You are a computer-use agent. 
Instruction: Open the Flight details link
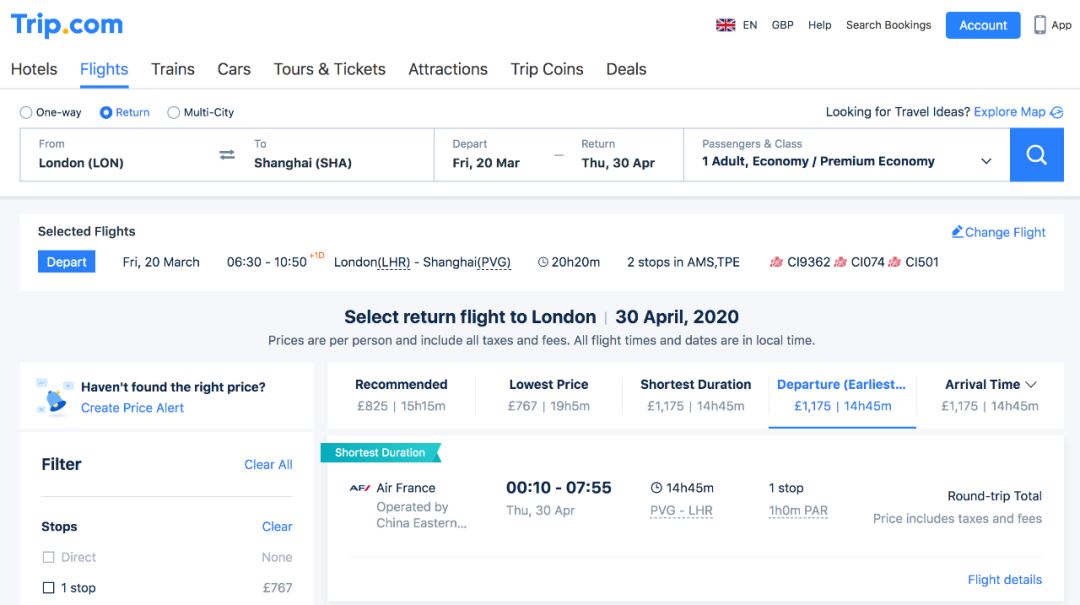point(1004,580)
